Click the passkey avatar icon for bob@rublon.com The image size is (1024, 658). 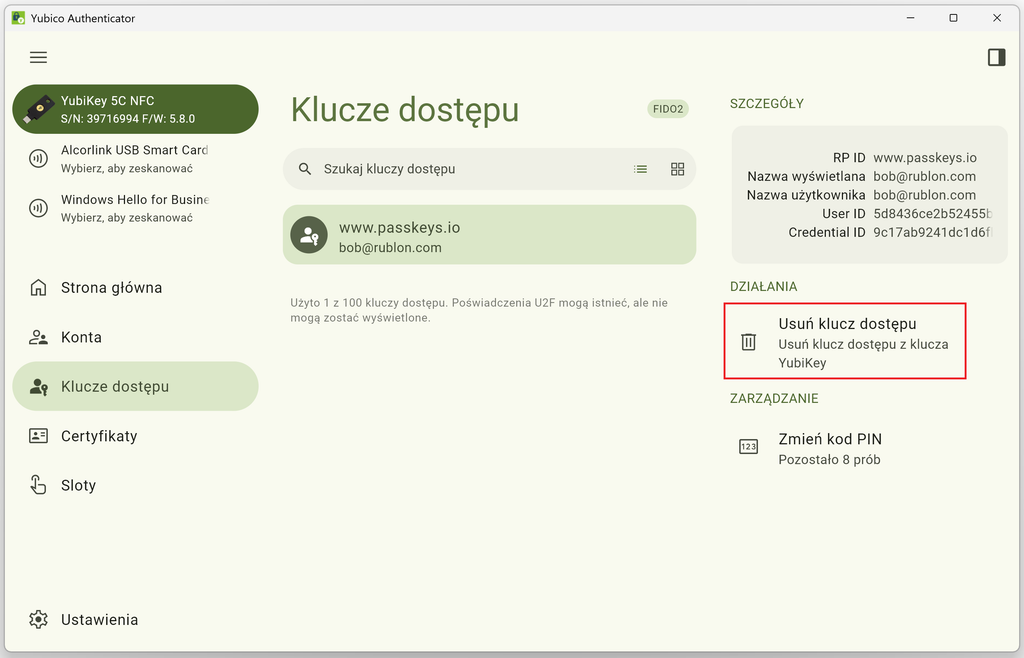point(309,235)
